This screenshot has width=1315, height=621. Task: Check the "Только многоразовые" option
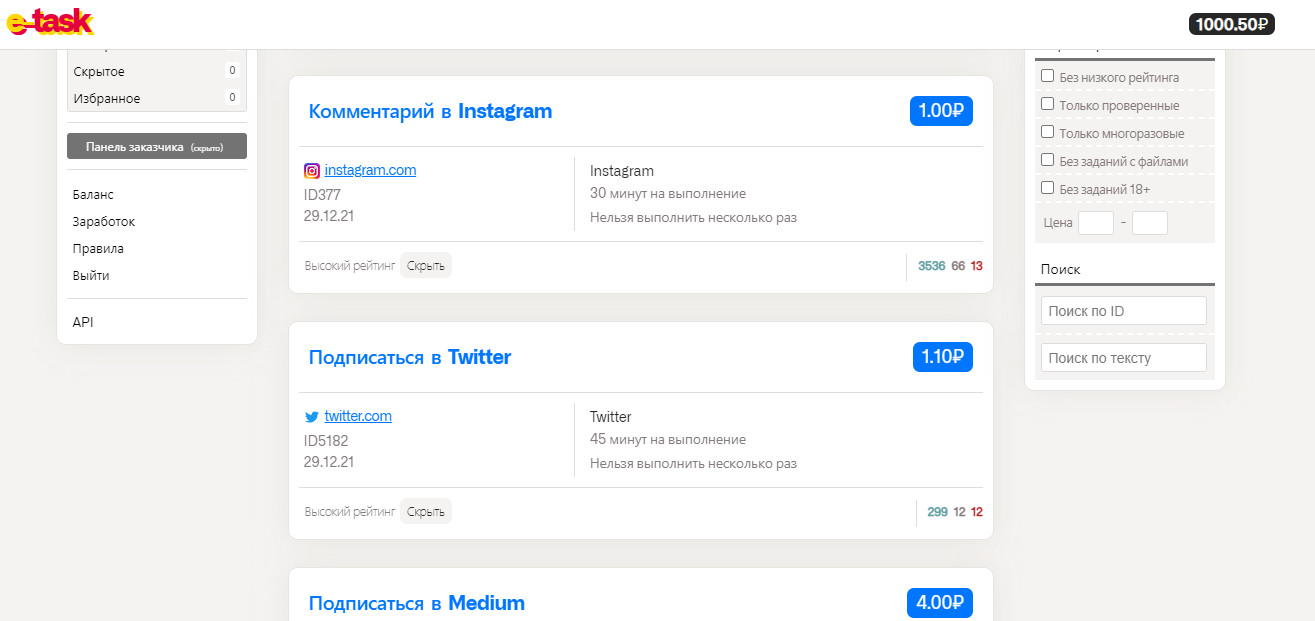pyautogui.click(x=1048, y=132)
